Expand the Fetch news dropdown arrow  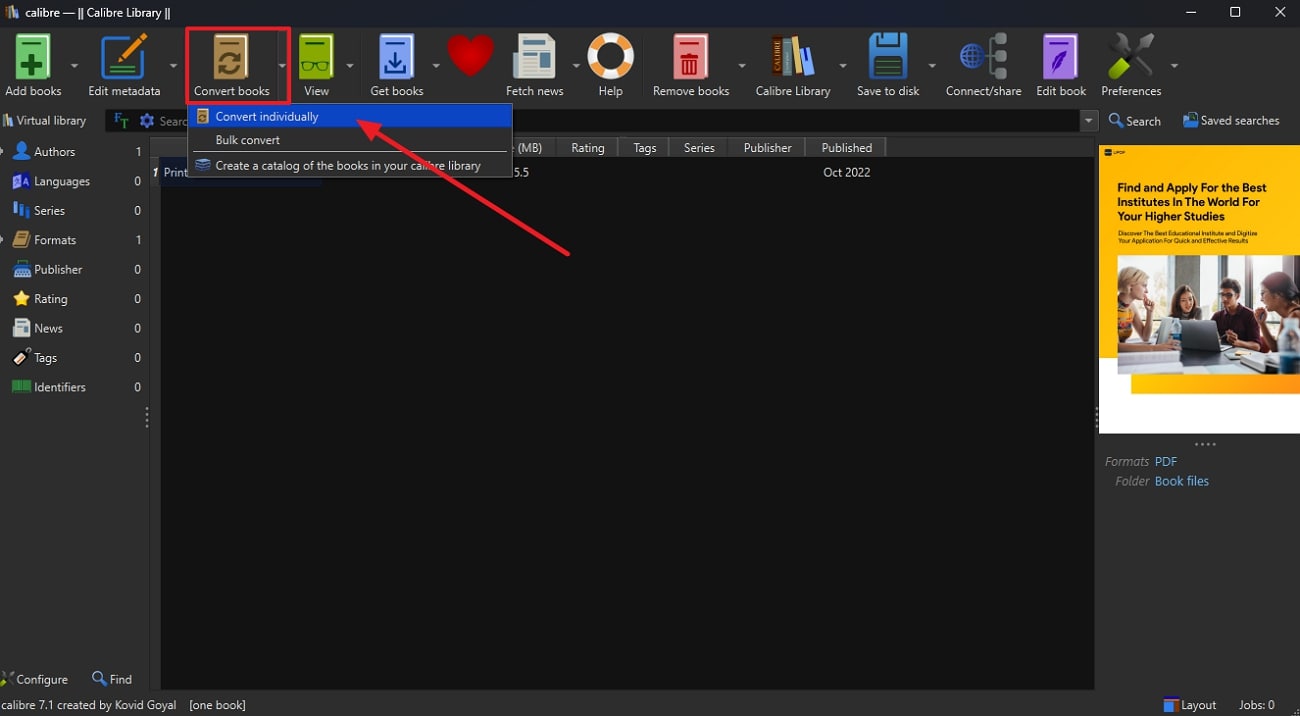coord(576,66)
